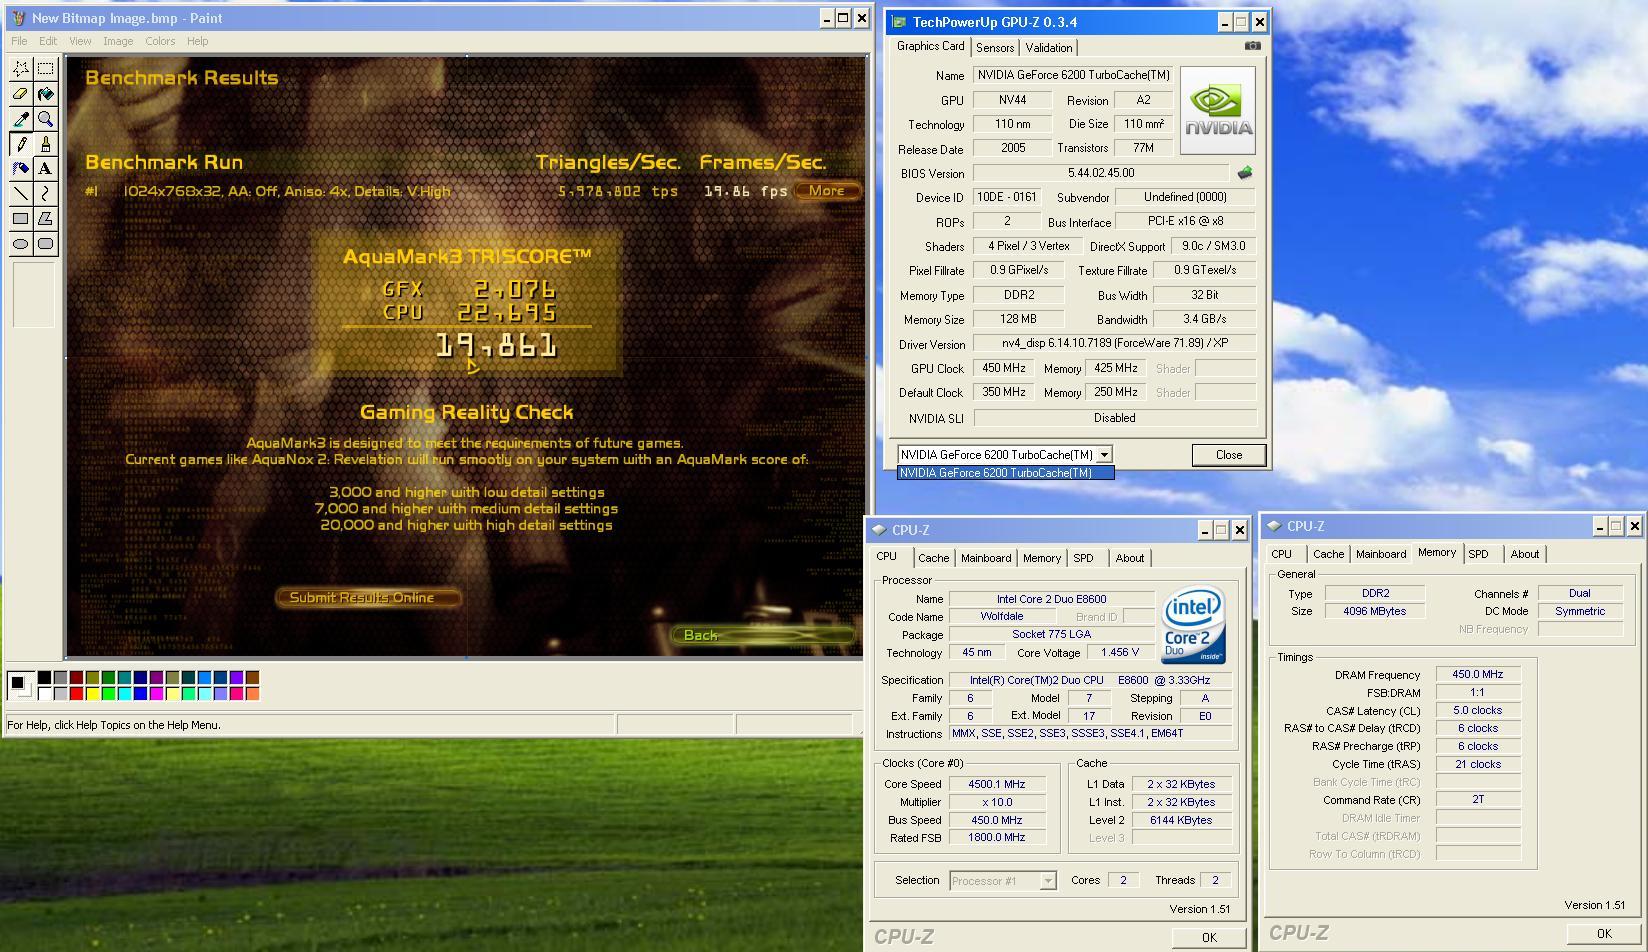Click the Intel Core 2 Duo logo
Image resolution: width=1648 pixels, height=952 pixels.
click(x=1194, y=626)
